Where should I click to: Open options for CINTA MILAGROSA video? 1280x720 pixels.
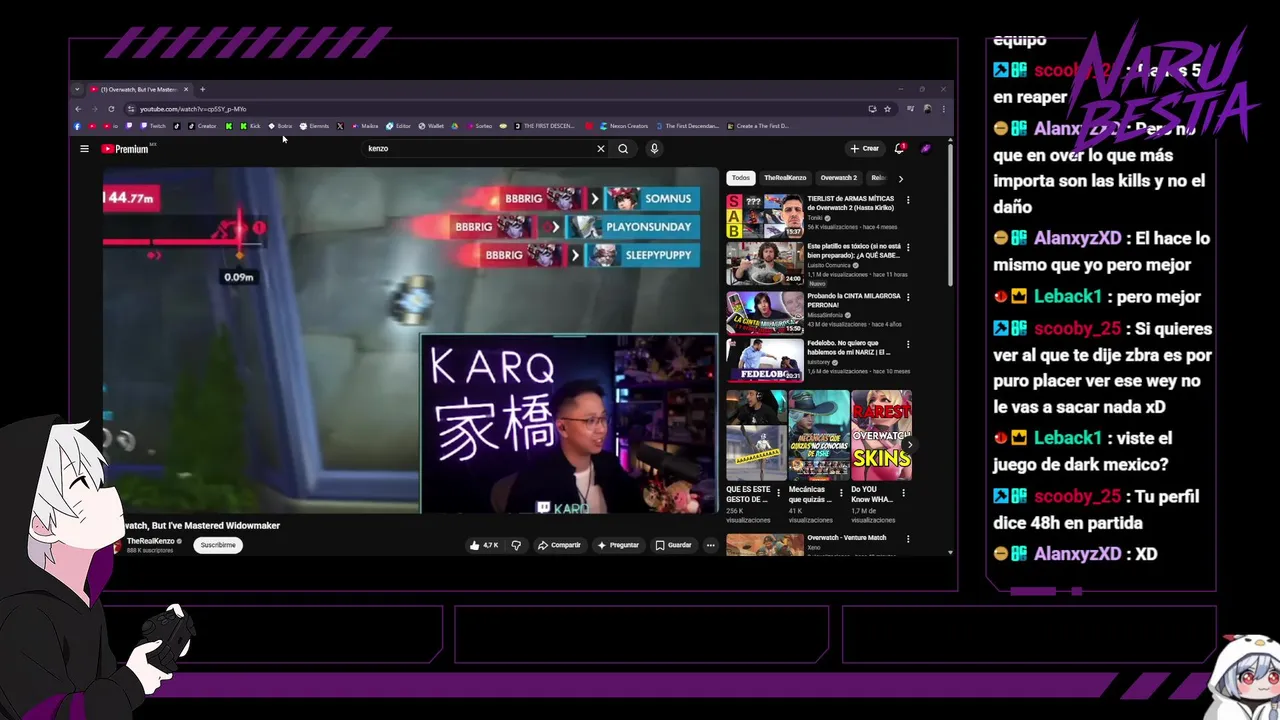tap(908, 297)
